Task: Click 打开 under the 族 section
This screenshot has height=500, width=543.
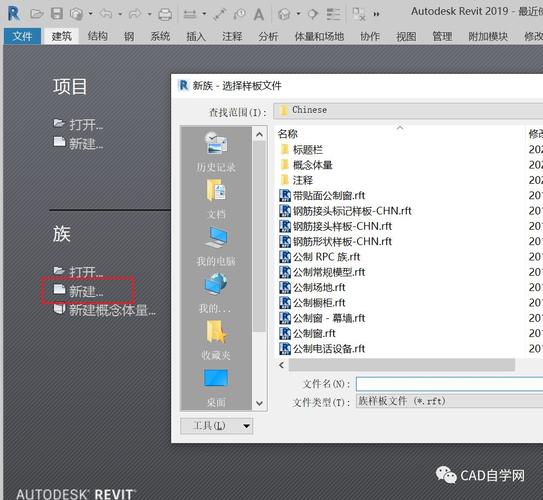Action: [79, 271]
